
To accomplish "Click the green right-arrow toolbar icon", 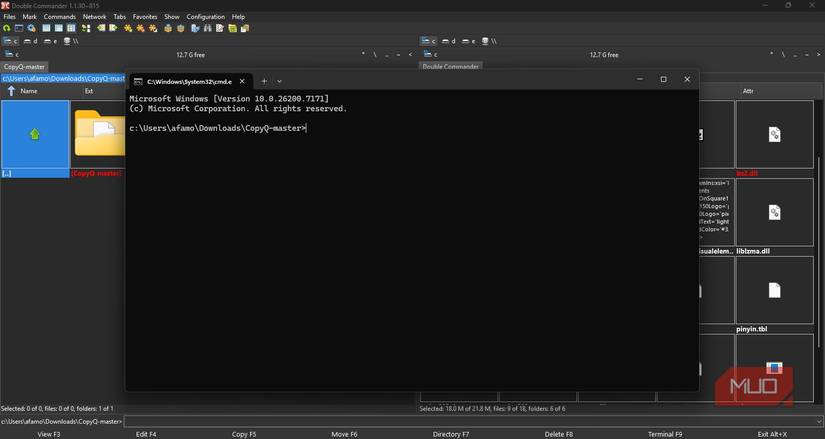I will click(113, 28).
